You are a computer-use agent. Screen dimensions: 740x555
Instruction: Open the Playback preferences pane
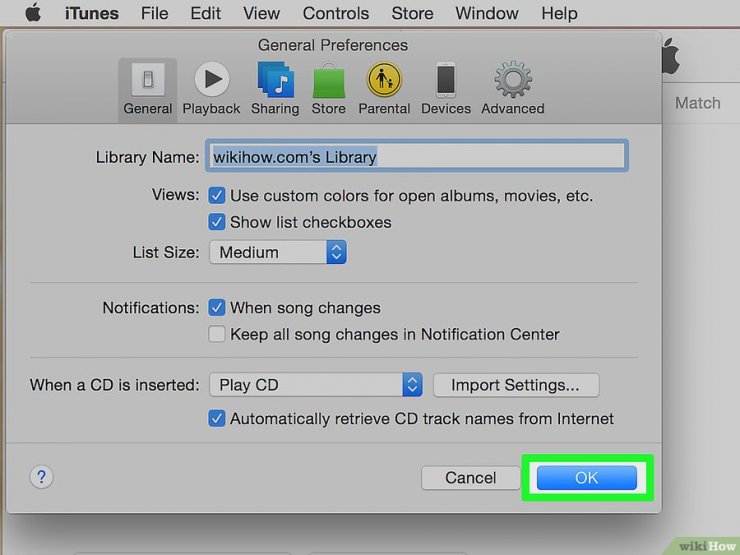pos(211,90)
